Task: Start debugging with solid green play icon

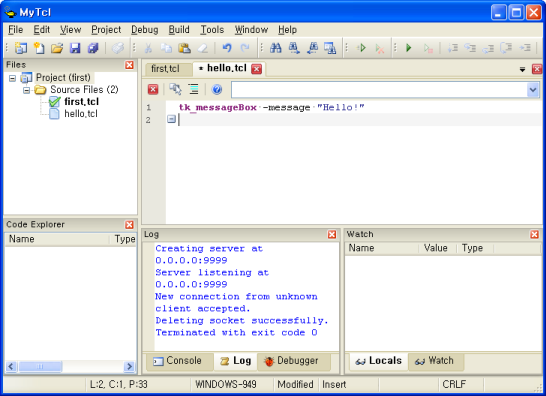Action: point(409,48)
